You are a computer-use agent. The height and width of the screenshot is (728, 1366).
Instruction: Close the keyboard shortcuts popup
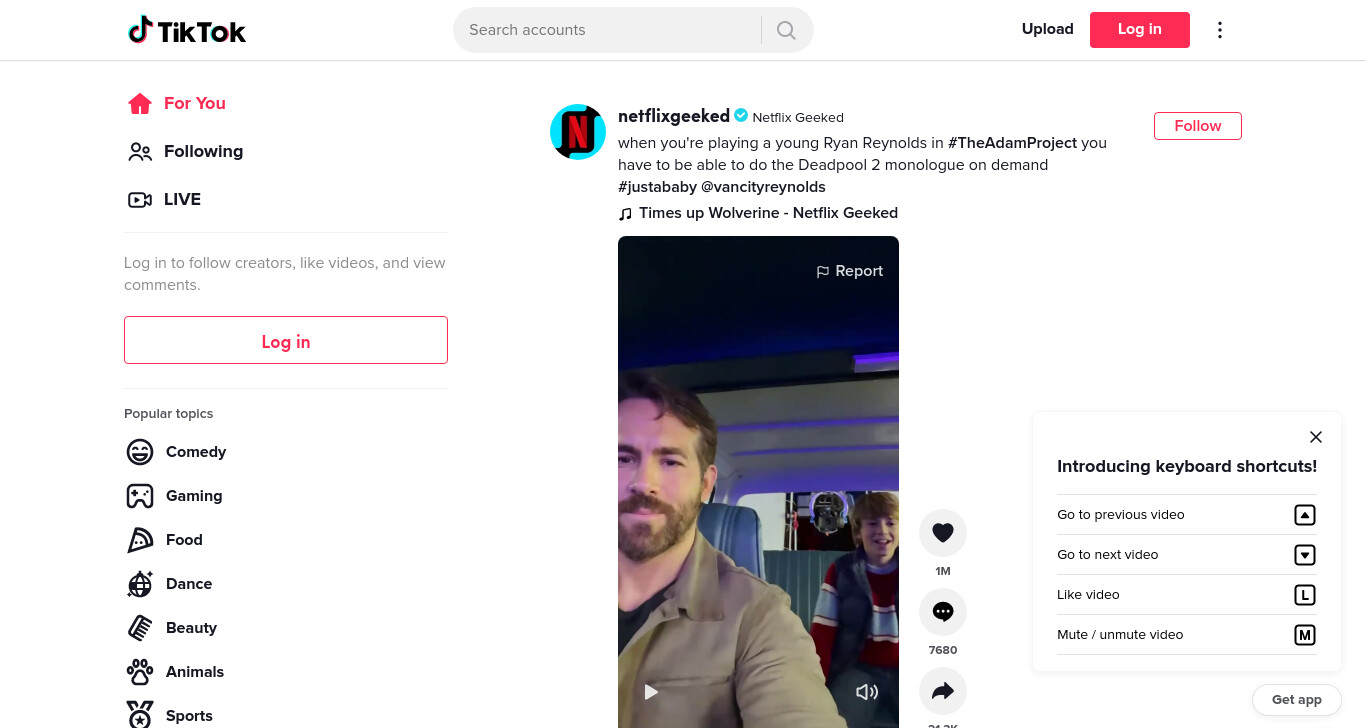coord(1316,437)
